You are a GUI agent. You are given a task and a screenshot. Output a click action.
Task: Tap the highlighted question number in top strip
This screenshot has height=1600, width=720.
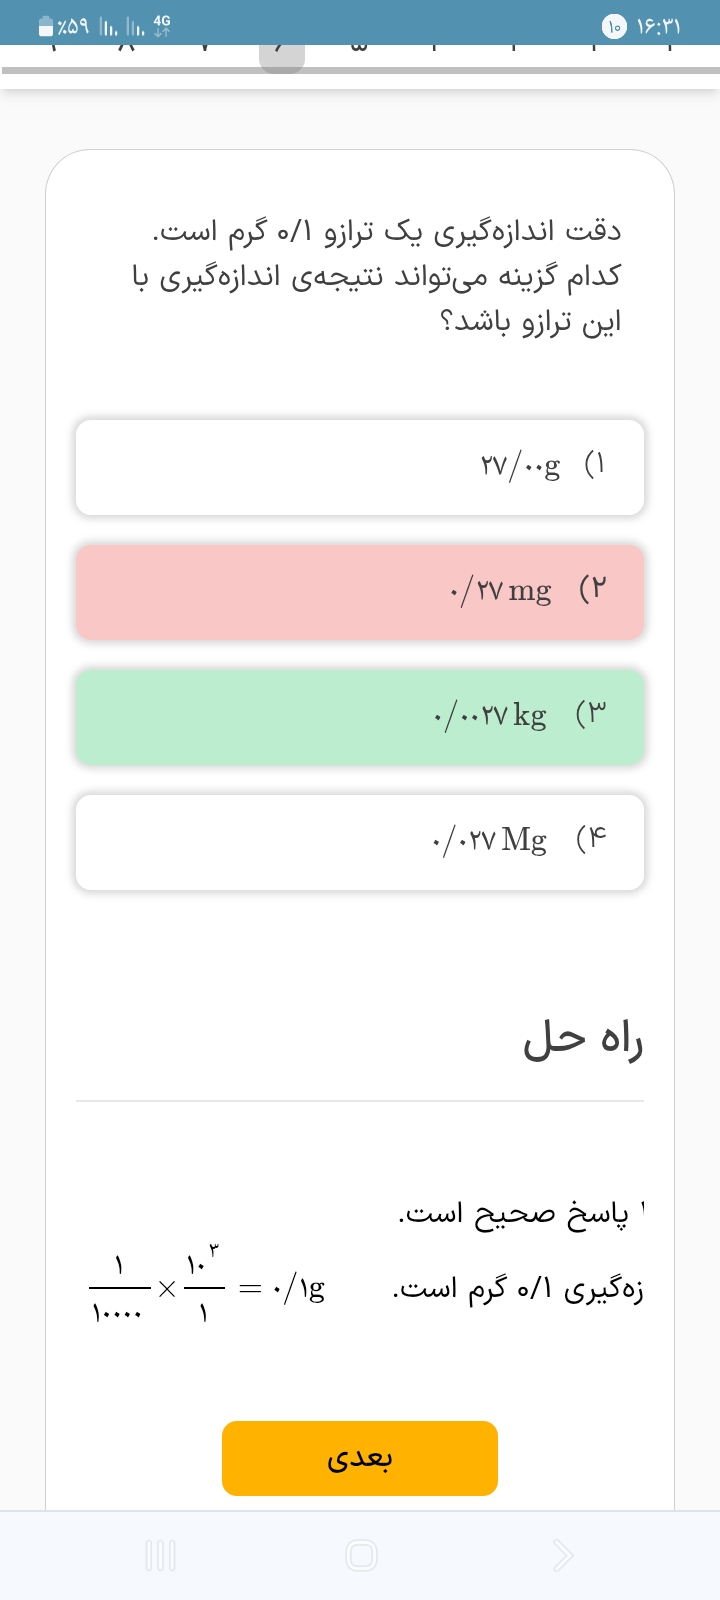tap(281, 55)
